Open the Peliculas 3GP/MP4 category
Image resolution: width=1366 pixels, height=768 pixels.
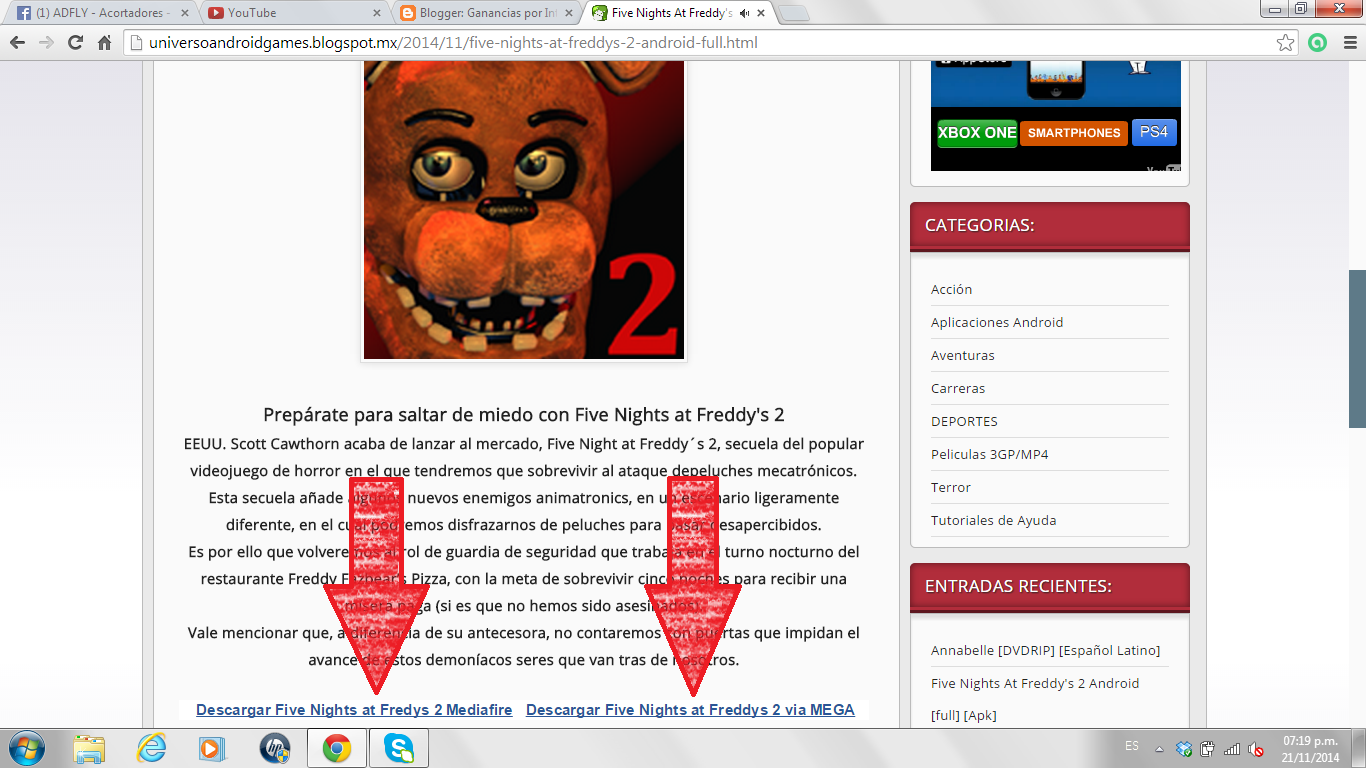click(x=990, y=454)
